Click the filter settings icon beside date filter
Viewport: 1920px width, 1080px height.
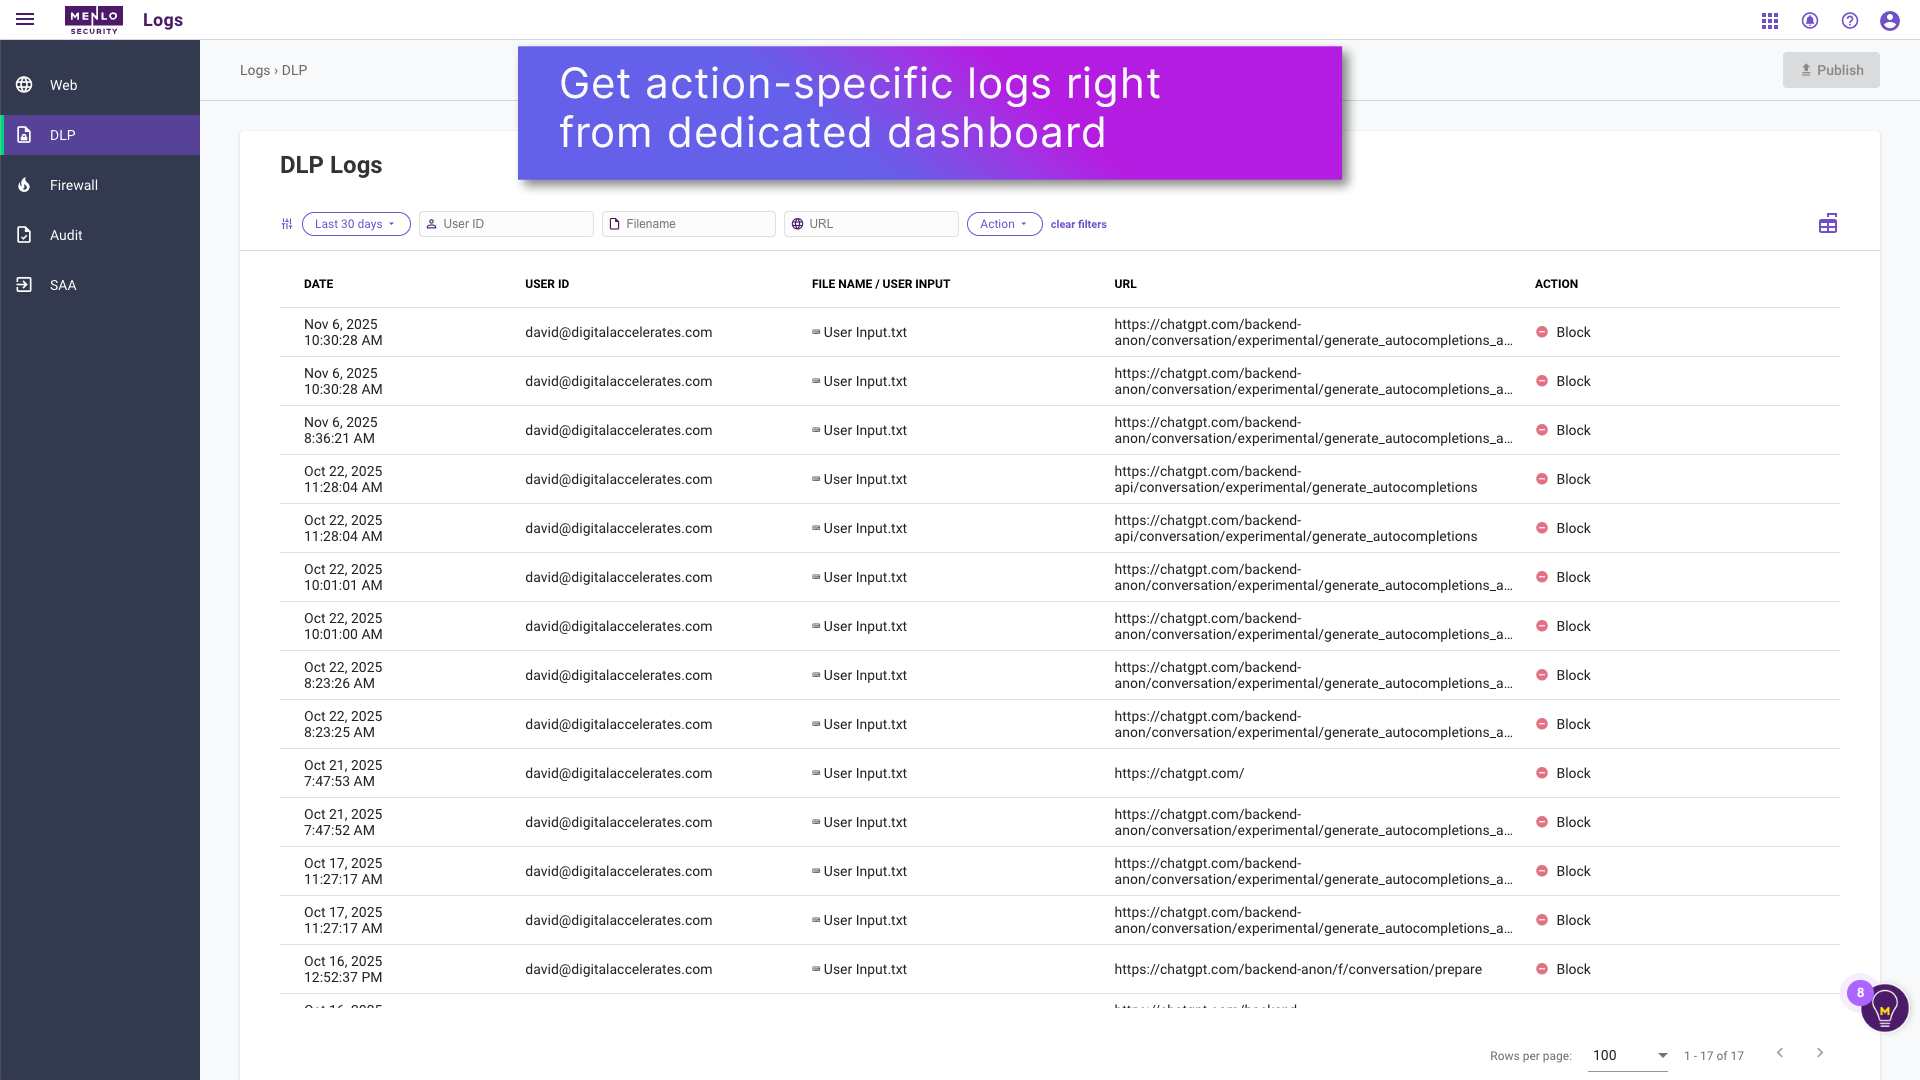click(287, 224)
